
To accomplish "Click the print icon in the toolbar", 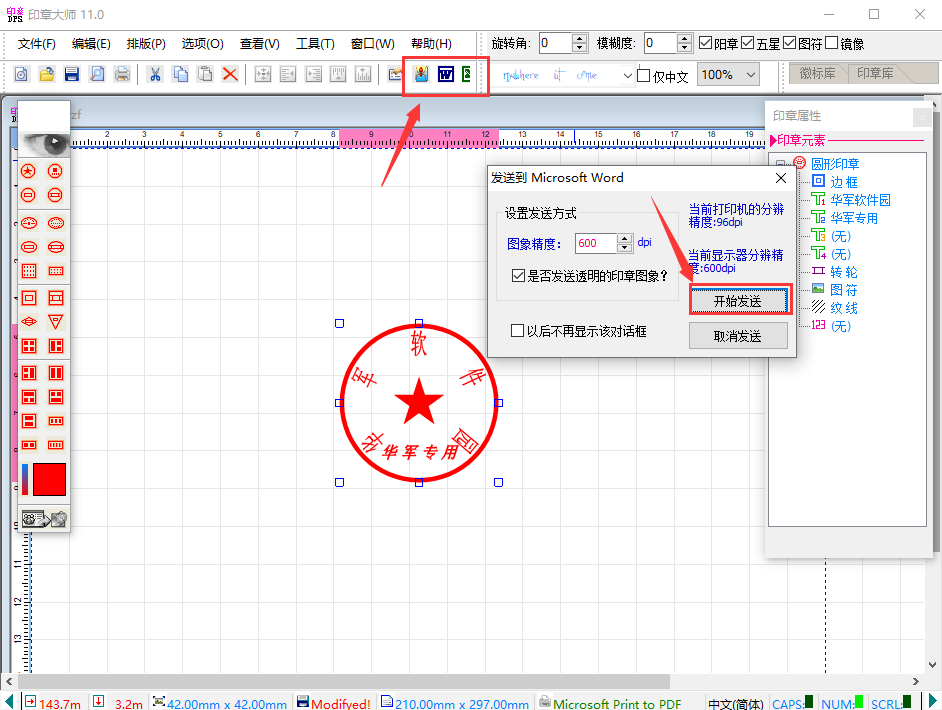I will [120, 74].
